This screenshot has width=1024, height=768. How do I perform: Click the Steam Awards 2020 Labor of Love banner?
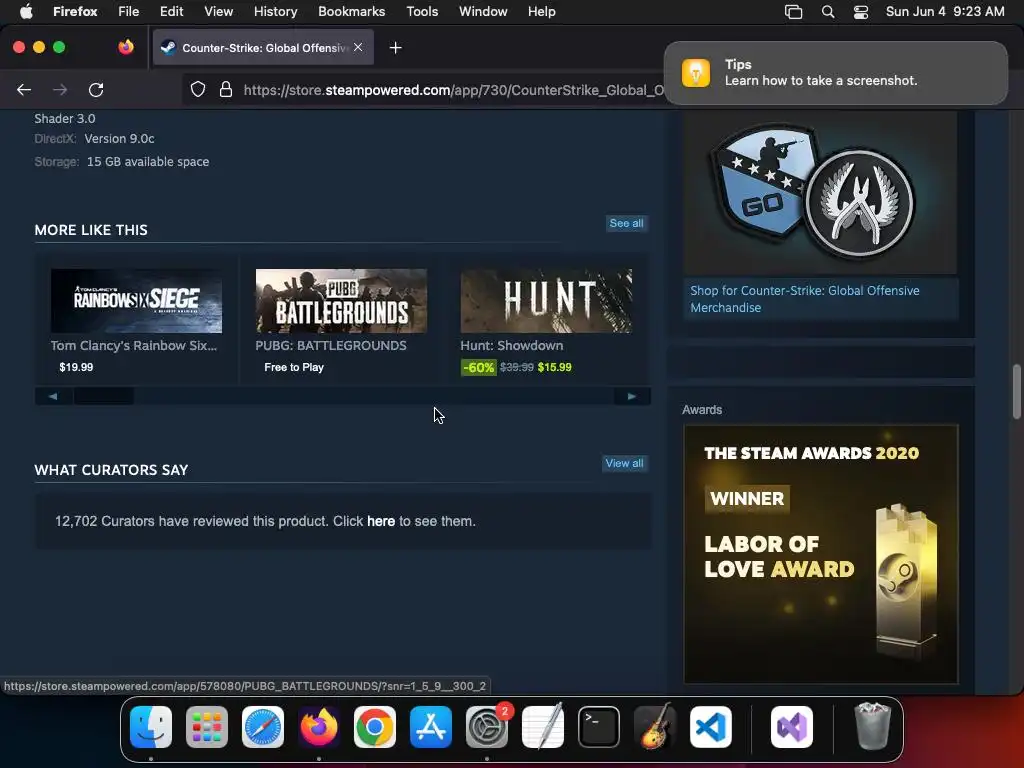(x=821, y=554)
